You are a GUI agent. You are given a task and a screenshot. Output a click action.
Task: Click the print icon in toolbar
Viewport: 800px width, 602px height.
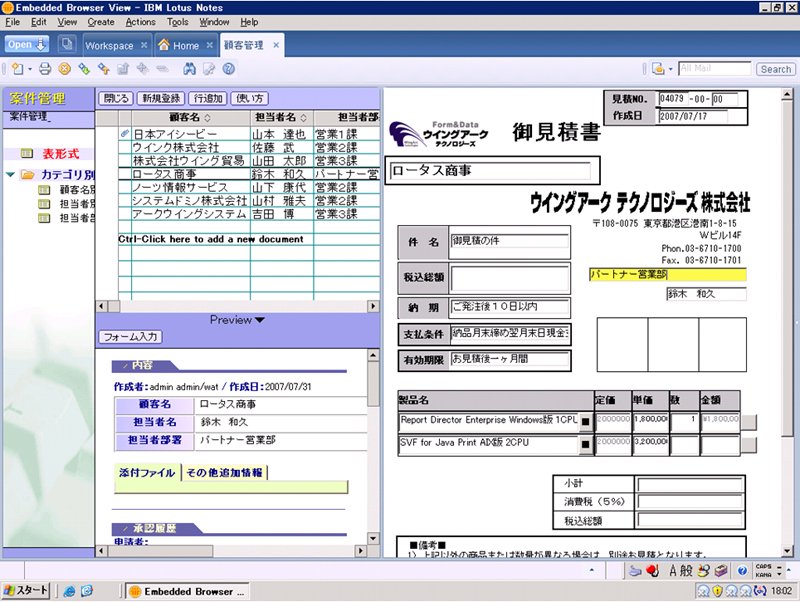click(45, 69)
